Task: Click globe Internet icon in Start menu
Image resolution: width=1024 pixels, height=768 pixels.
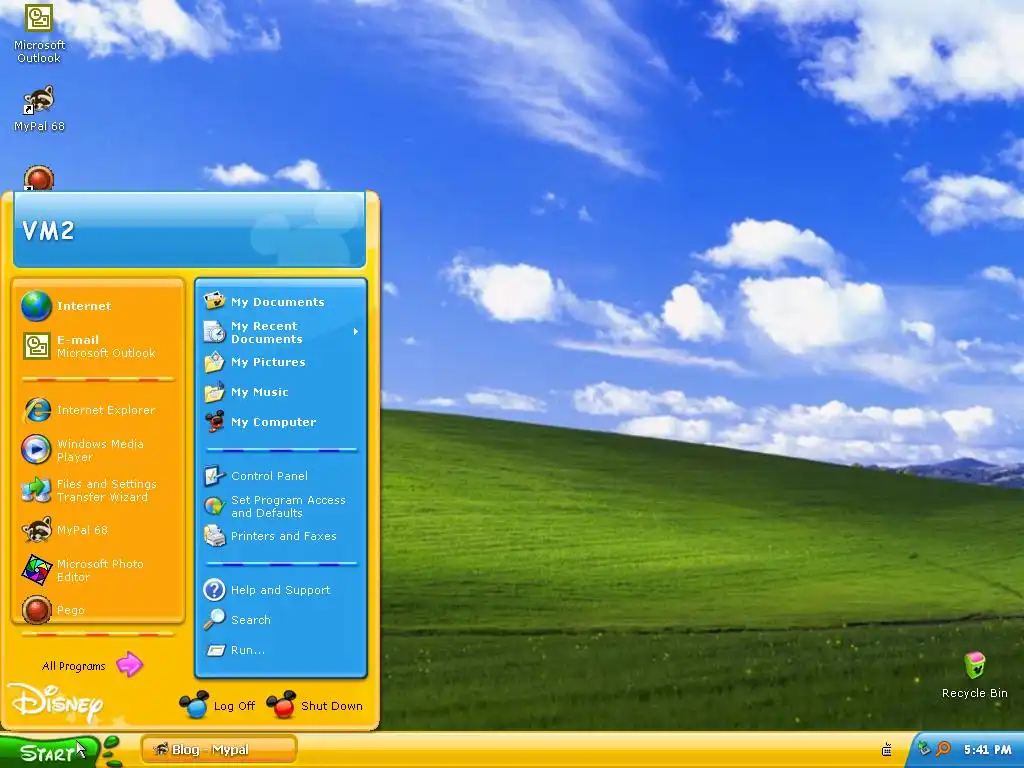Action: (36, 306)
